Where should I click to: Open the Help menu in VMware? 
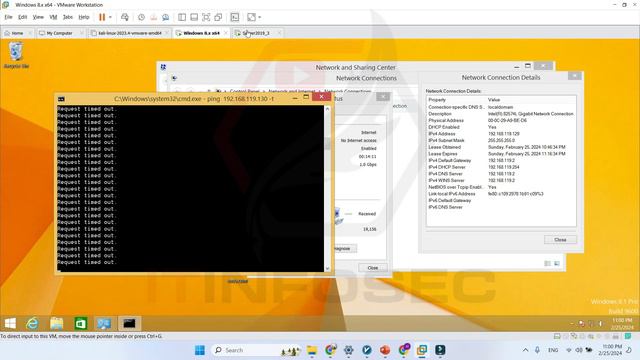[84, 17]
